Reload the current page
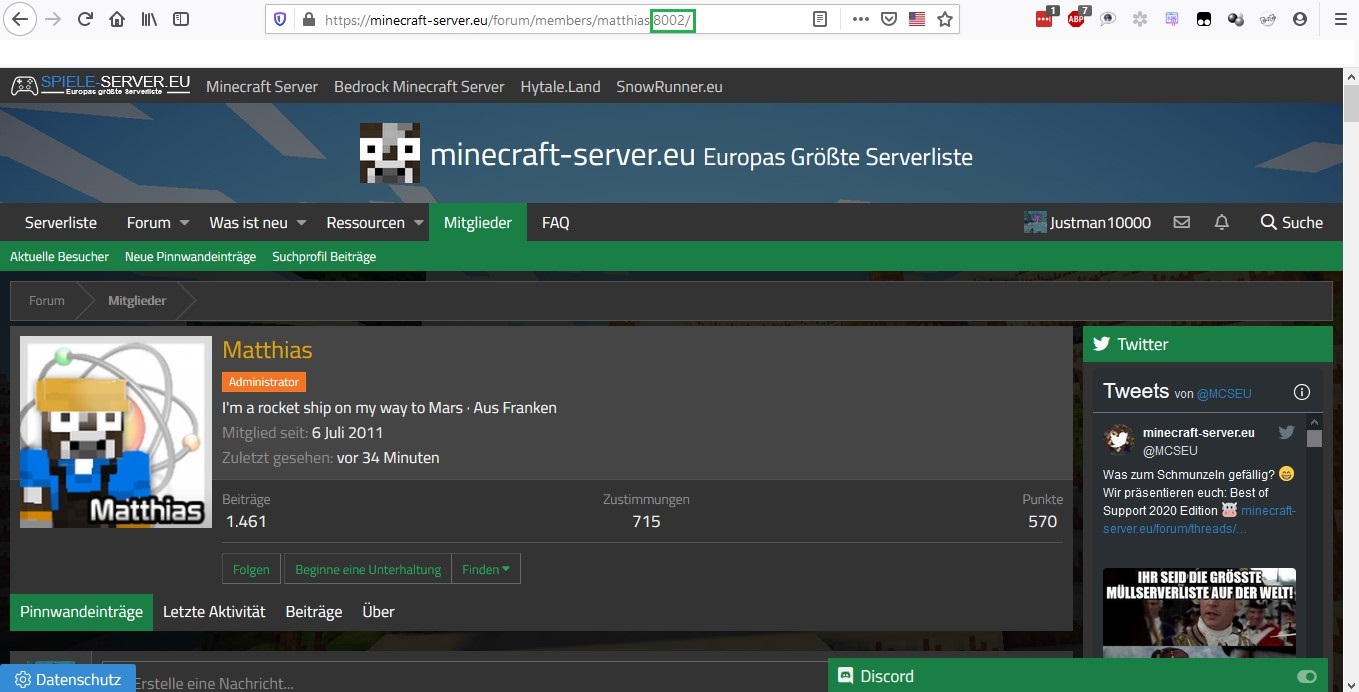The height and width of the screenshot is (692, 1359). (85, 19)
